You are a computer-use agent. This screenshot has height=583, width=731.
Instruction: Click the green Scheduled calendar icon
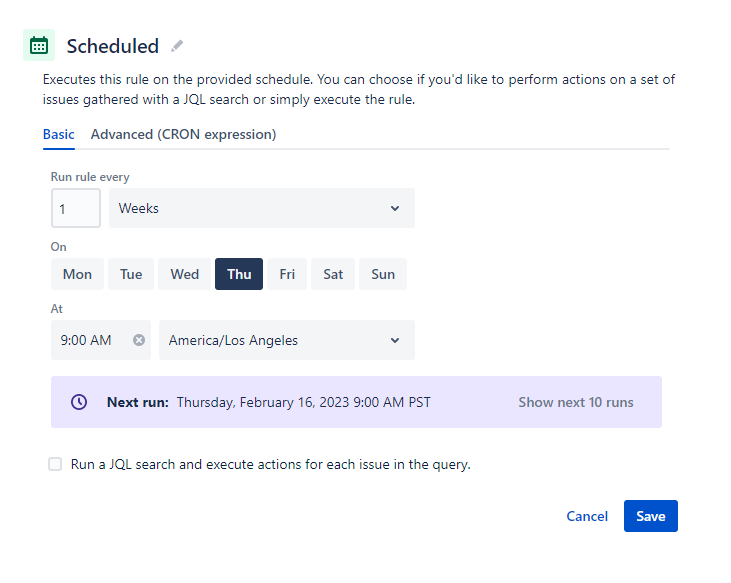39,45
